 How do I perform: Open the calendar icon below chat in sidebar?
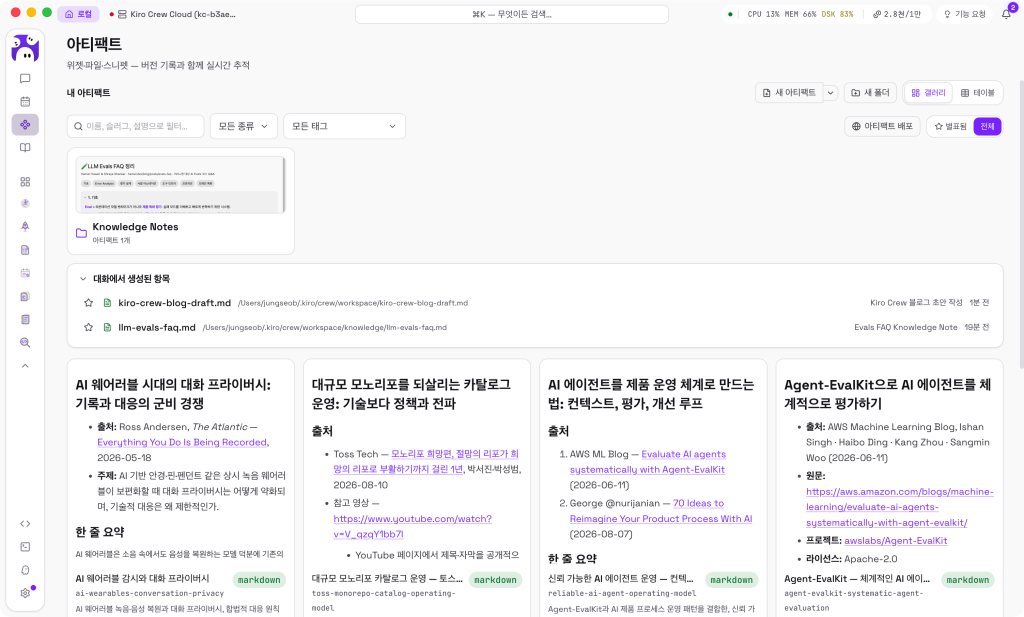tap(25, 102)
